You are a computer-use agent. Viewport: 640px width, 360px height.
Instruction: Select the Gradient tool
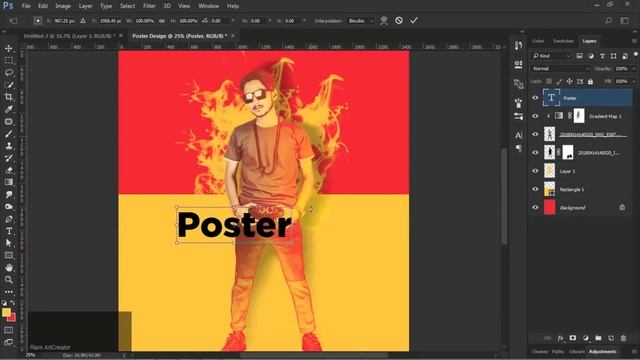(x=9, y=182)
